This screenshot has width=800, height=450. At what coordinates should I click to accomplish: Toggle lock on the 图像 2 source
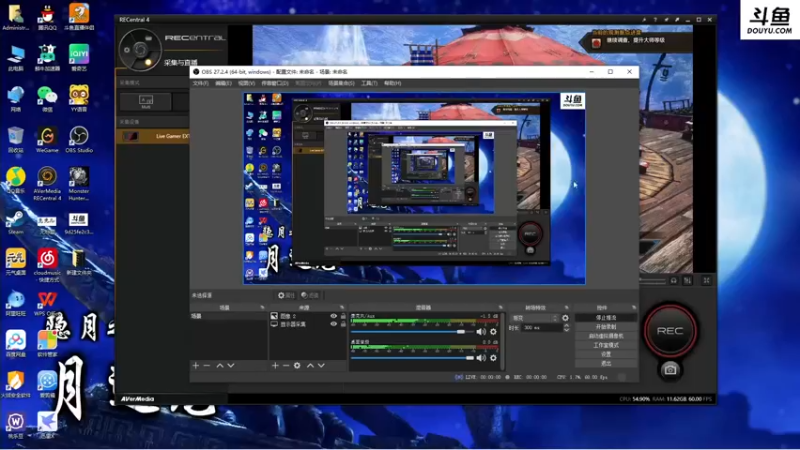(343, 316)
